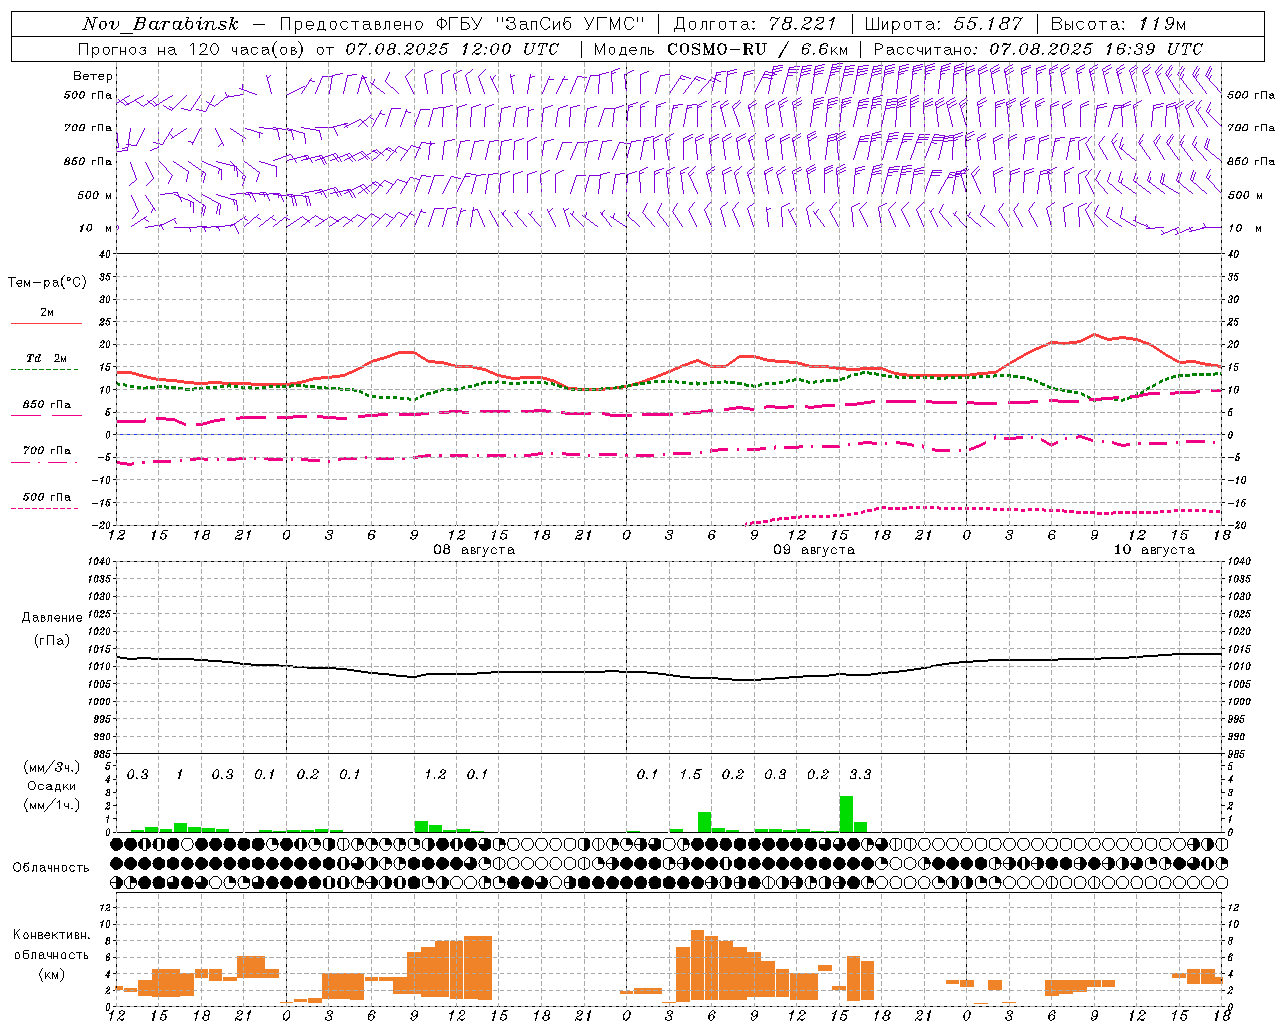Click the 'Тем-ра(°C)' temperature panel label
This screenshot has width=1280, height=1024.
pyautogui.click(x=47, y=283)
